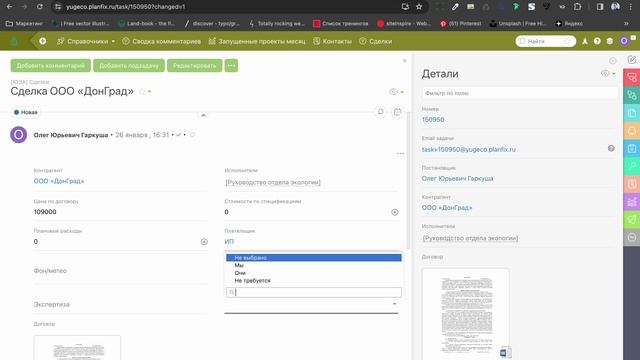Open the orange person sidebar panel icon
Image resolution: width=640 pixels, height=360 pixels.
(x=632, y=131)
